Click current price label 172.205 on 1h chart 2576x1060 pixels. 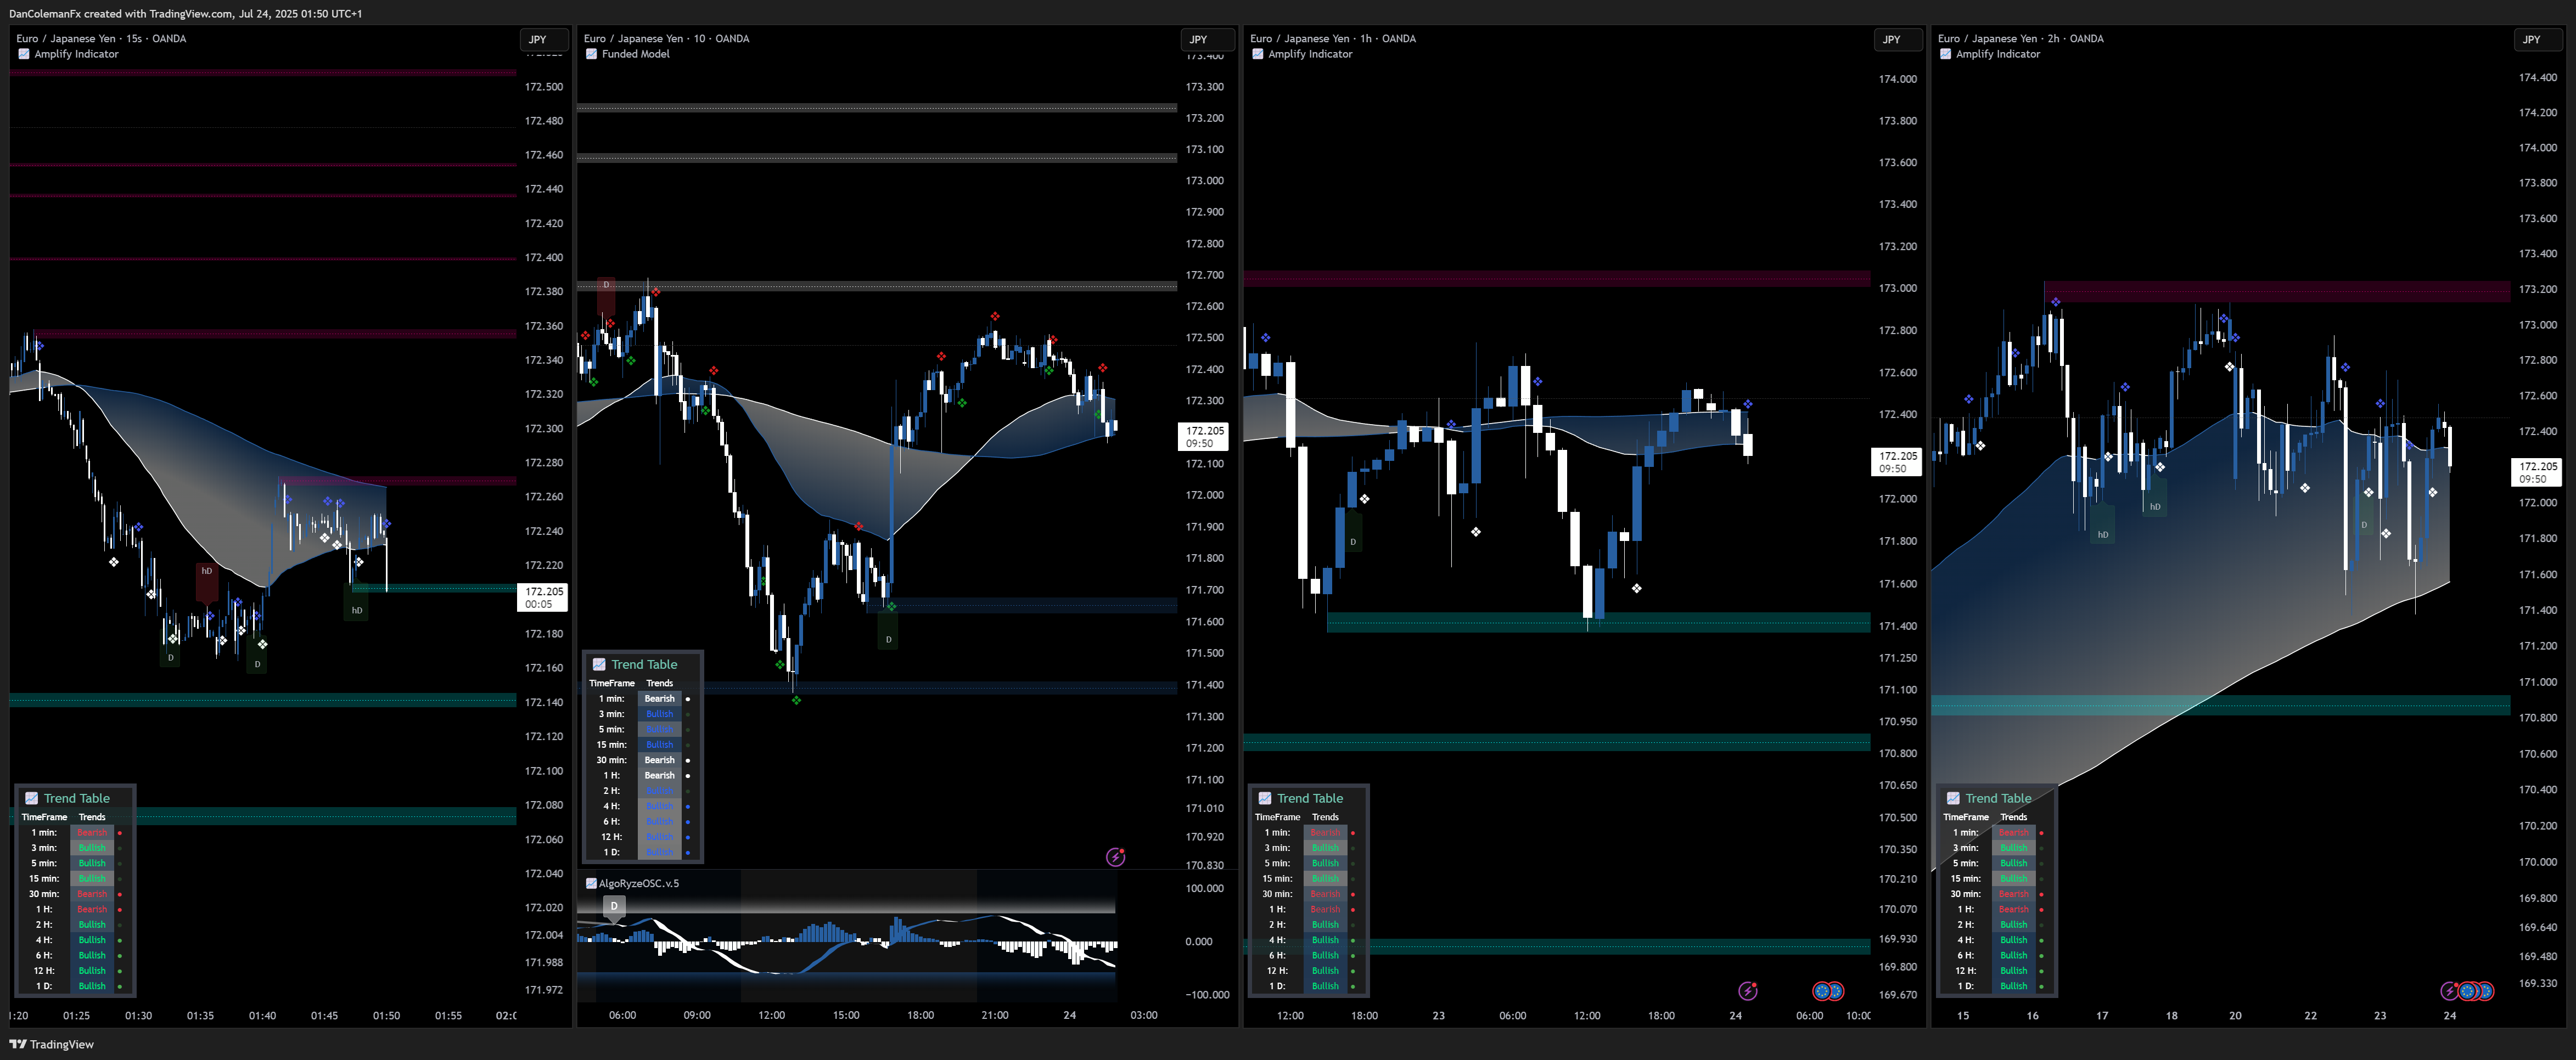click(x=1897, y=461)
